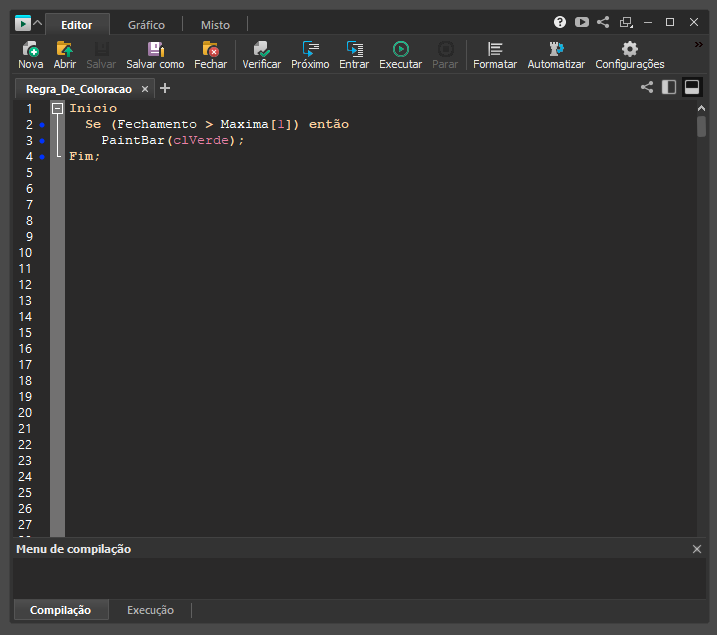
Task: Open a file with the Abrir icon
Action: click(x=64, y=55)
